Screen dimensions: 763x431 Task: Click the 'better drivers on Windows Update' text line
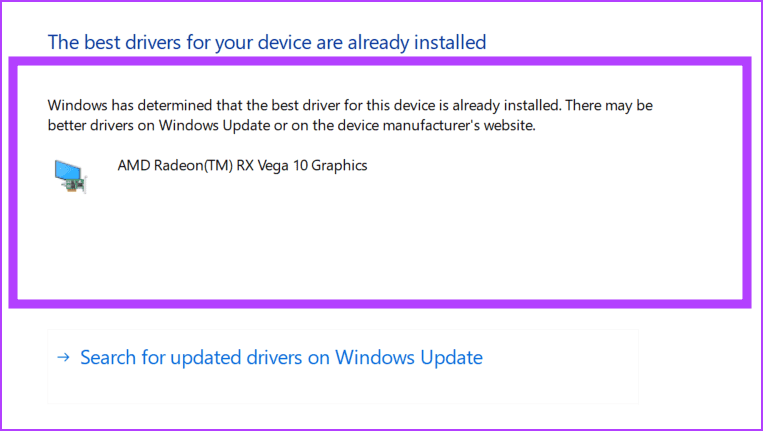coord(291,126)
